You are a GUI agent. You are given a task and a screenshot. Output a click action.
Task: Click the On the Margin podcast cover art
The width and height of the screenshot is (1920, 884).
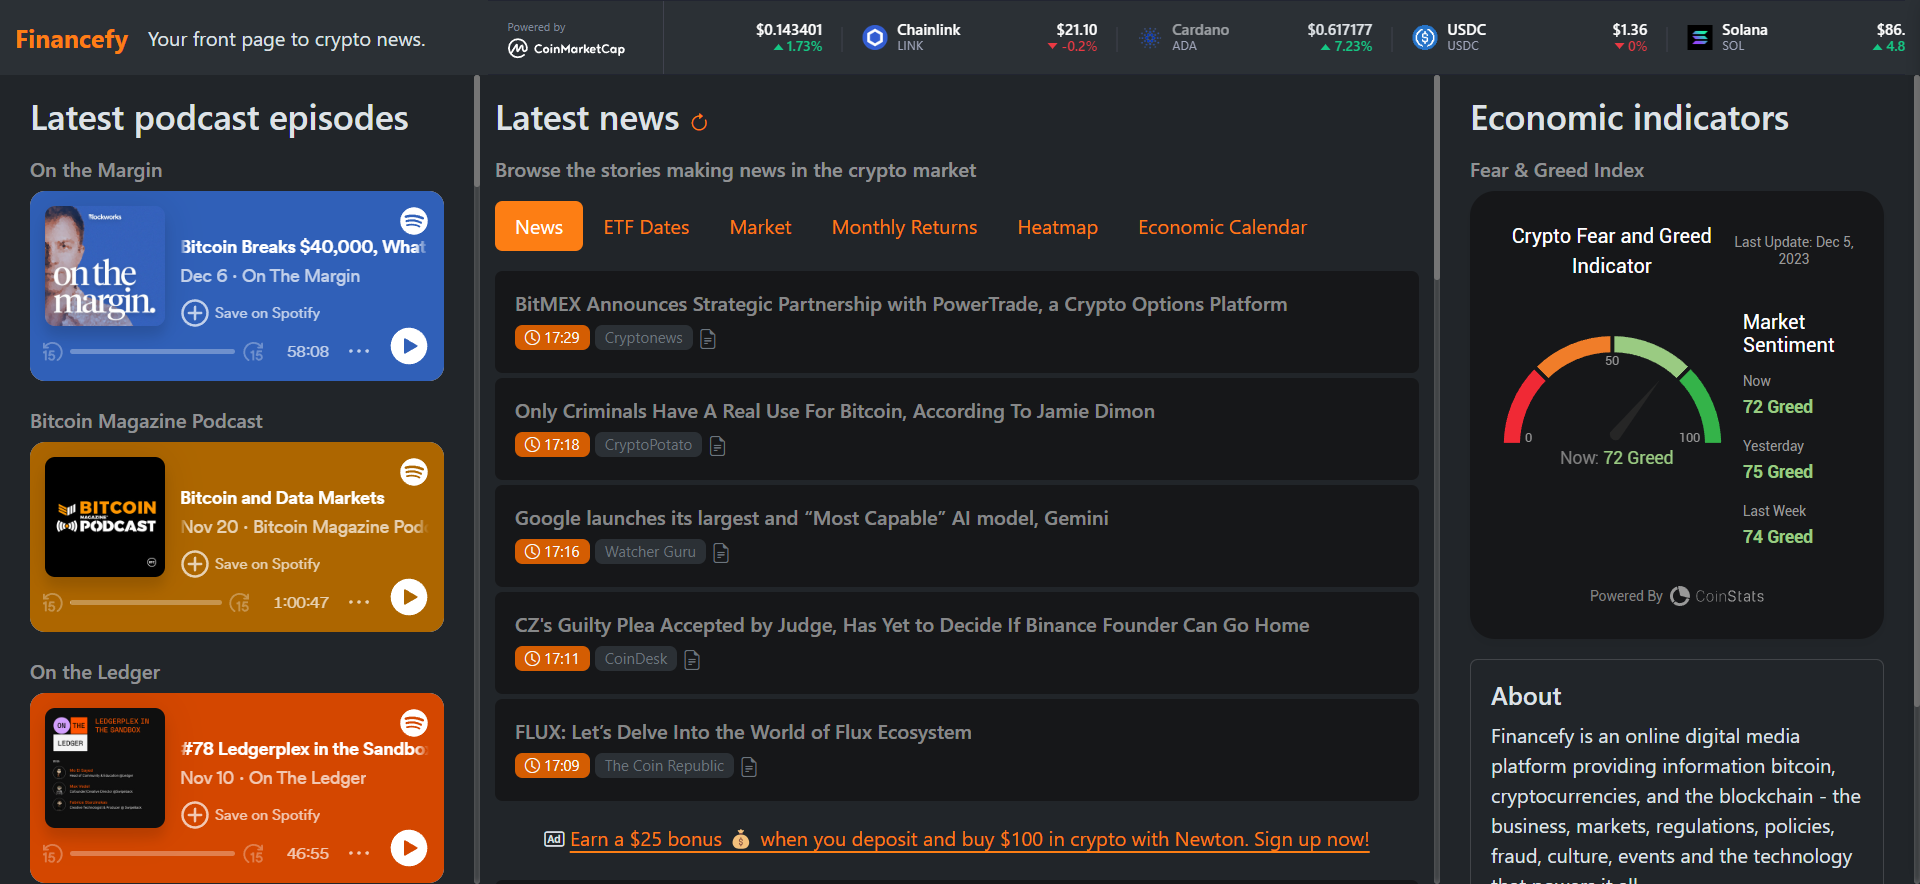click(105, 266)
